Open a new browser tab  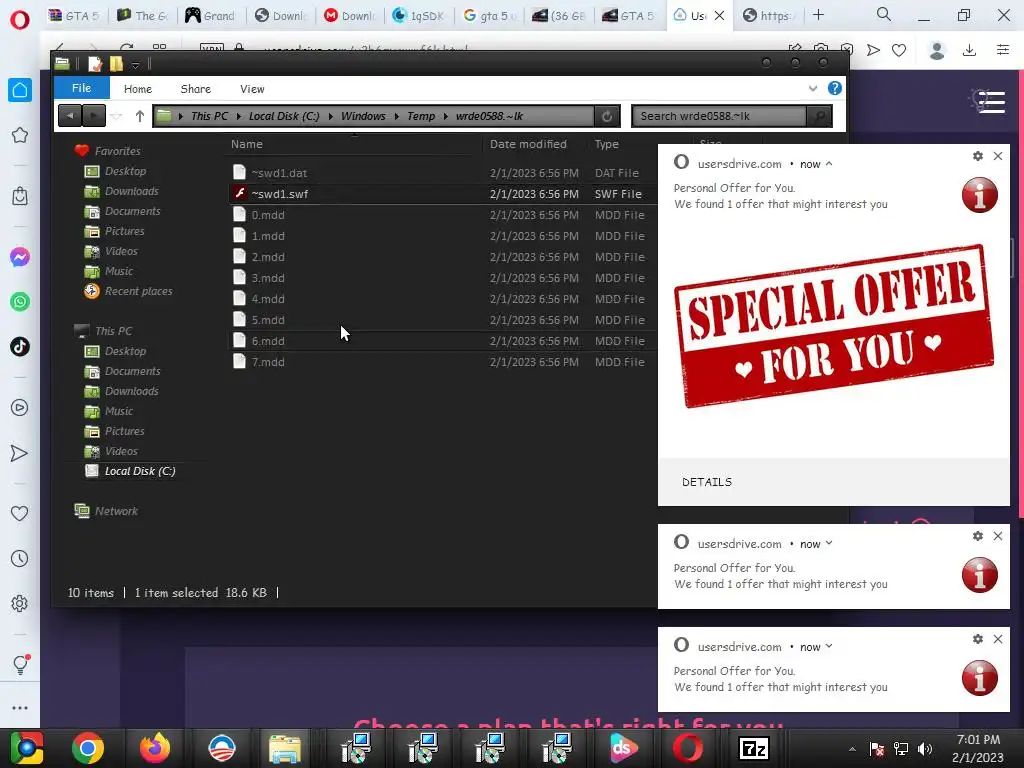tap(818, 15)
